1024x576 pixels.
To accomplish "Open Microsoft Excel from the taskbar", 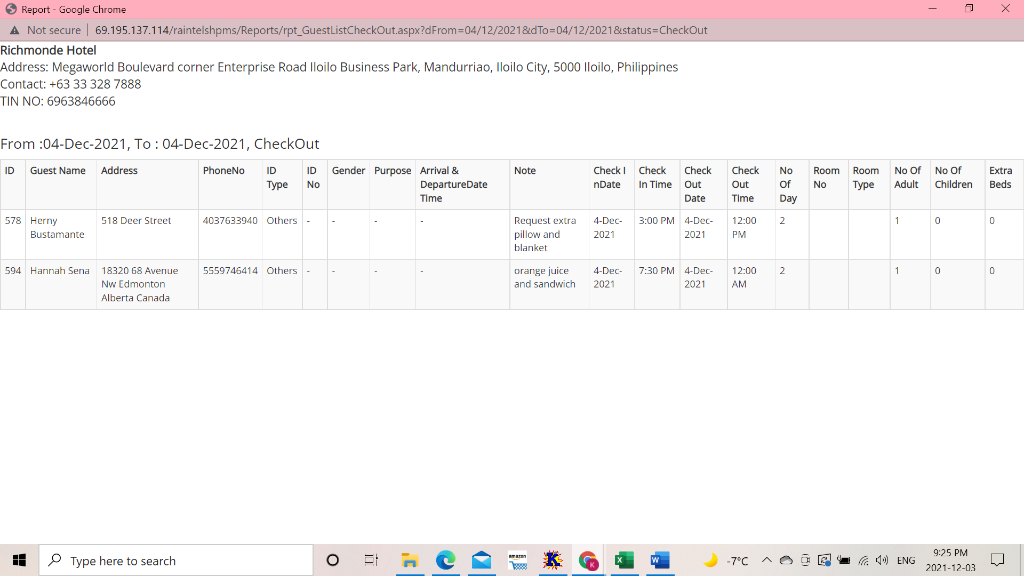I will (x=624, y=560).
